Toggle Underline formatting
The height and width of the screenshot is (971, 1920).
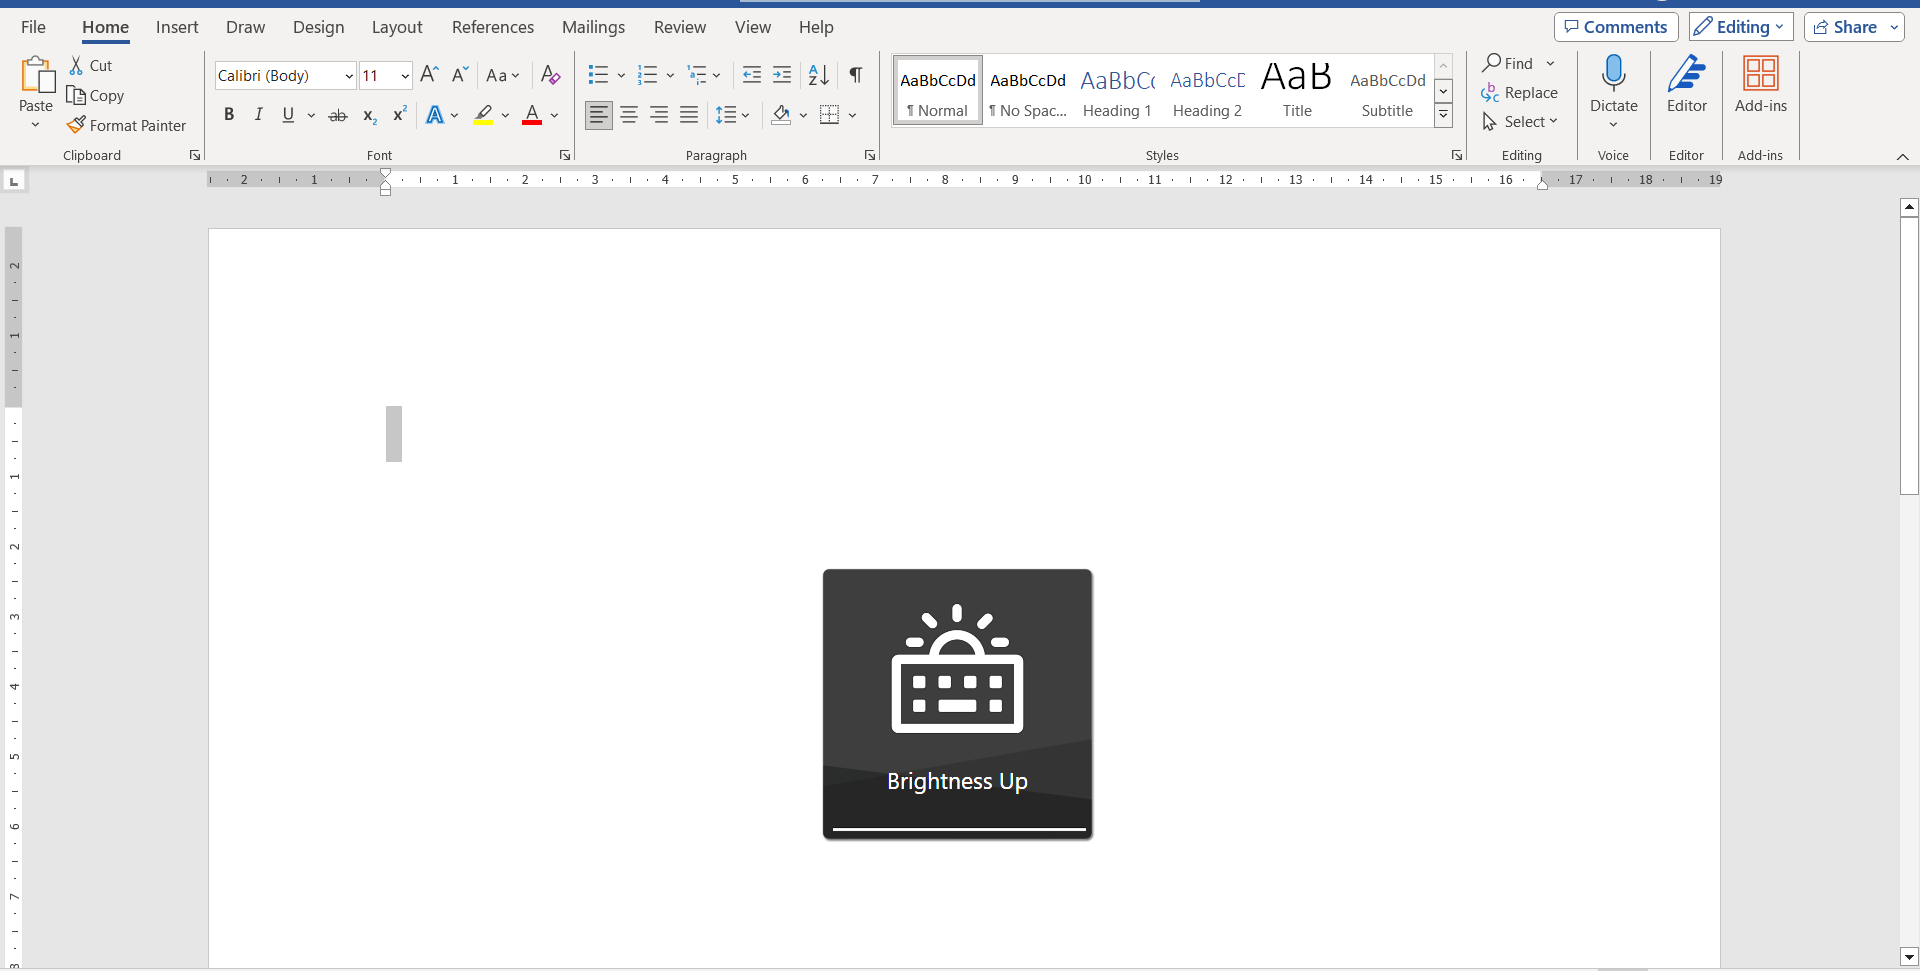[288, 115]
